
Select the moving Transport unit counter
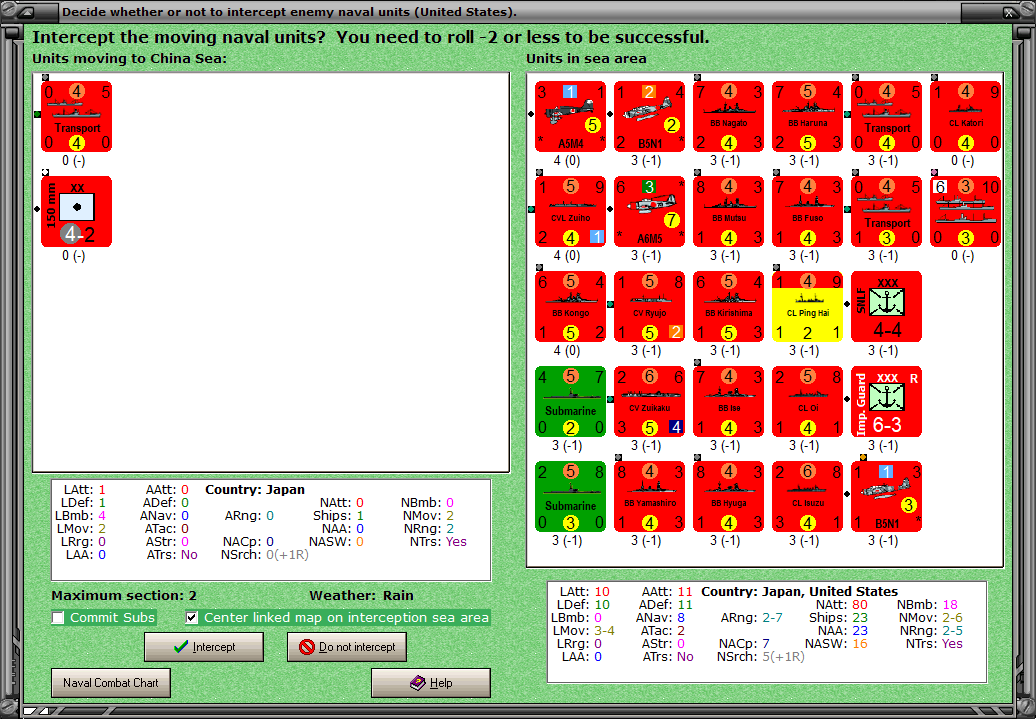point(77,117)
